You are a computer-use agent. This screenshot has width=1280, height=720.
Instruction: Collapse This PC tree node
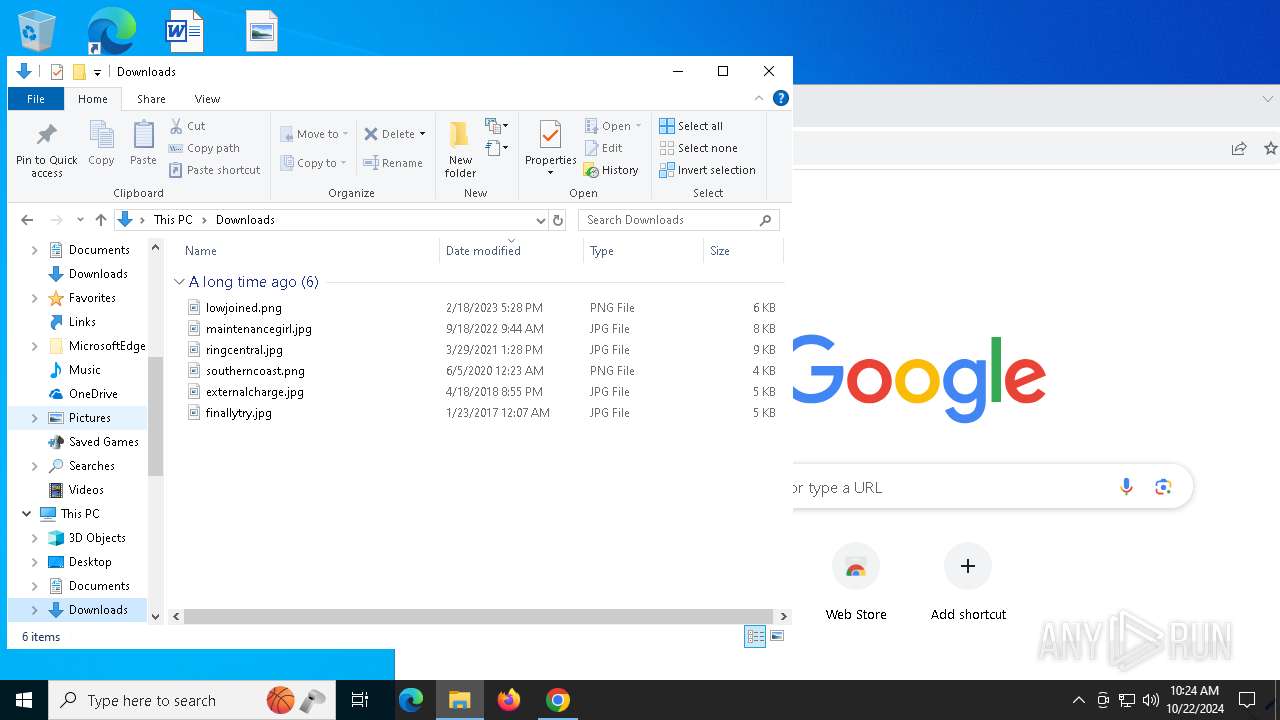point(27,514)
